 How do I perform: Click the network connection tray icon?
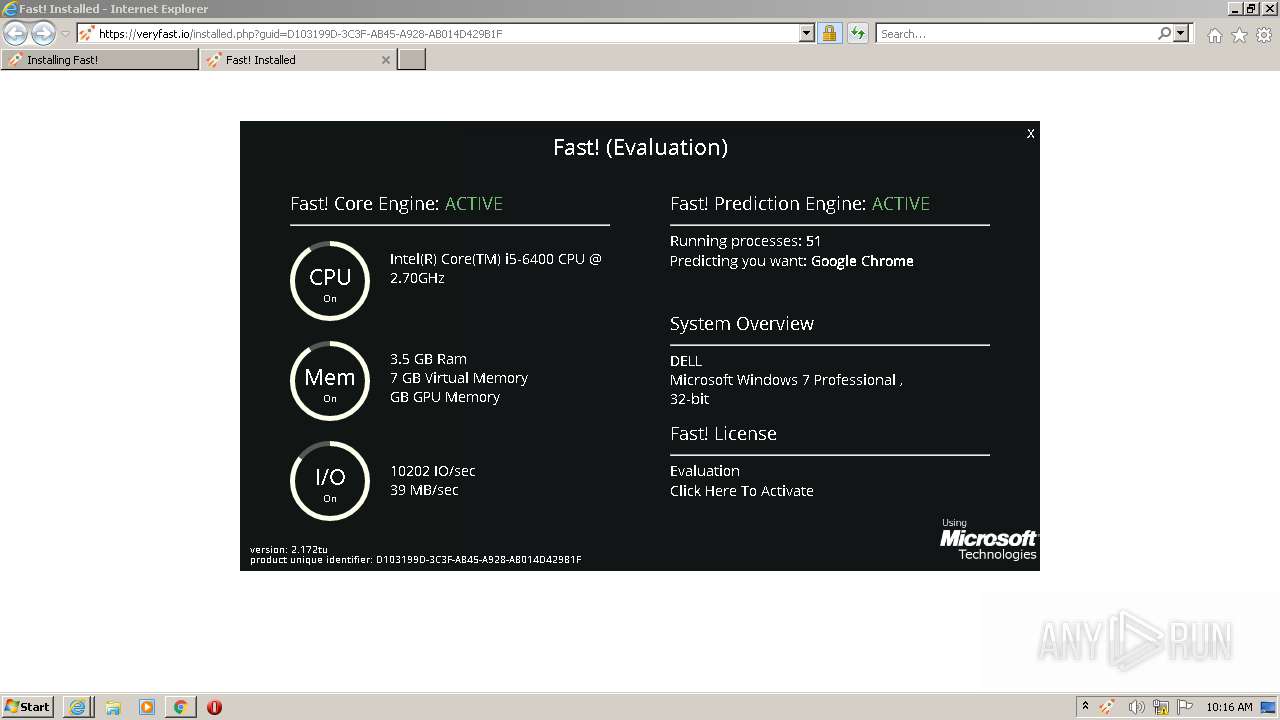(1161, 707)
